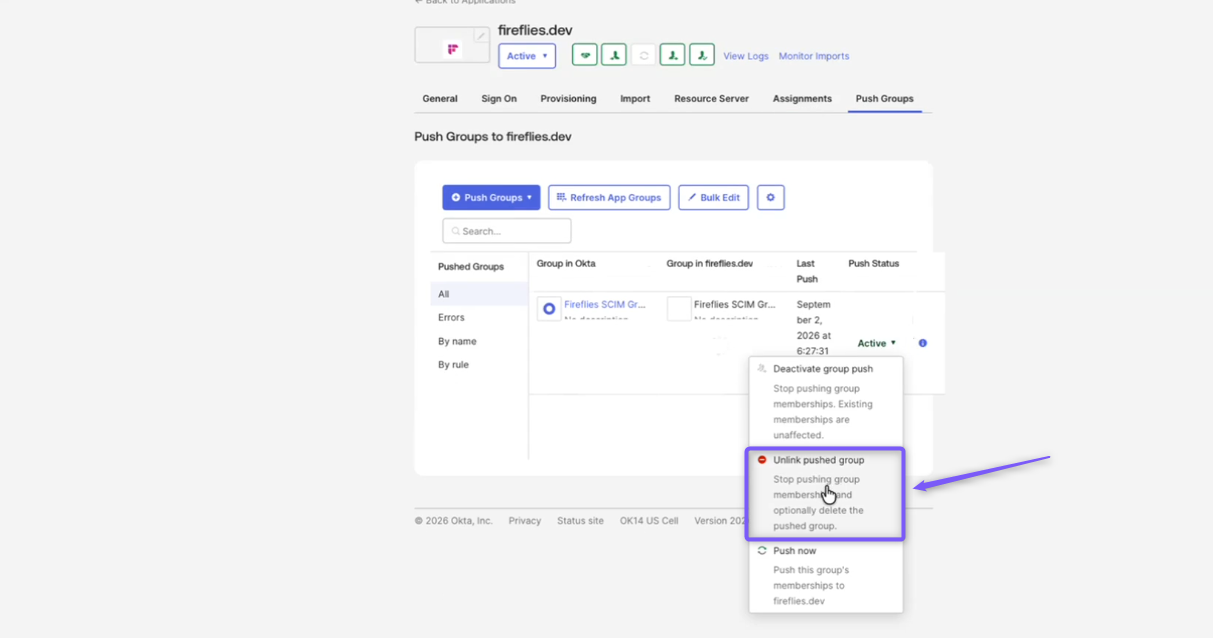The height and width of the screenshot is (638, 1213).
Task: Click the blue info icon beside Active status
Action: pos(923,343)
